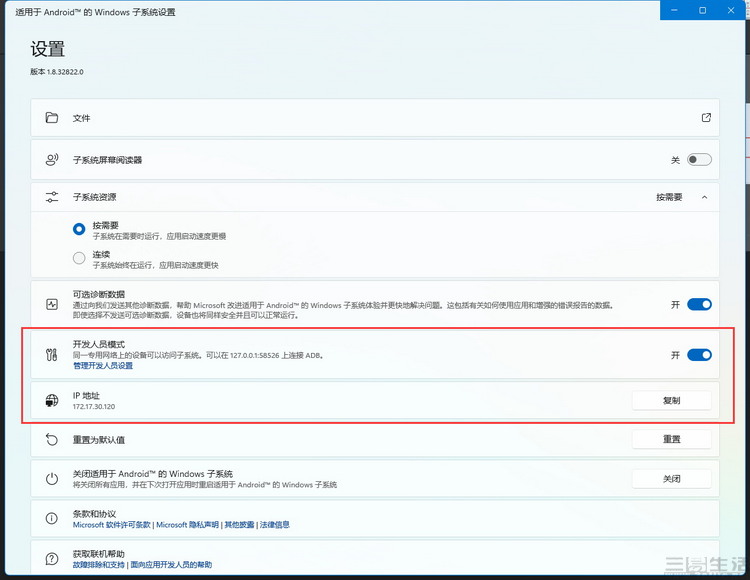
Task: Turn off the 开发人员模式 switch
Action: tap(699, 355)
